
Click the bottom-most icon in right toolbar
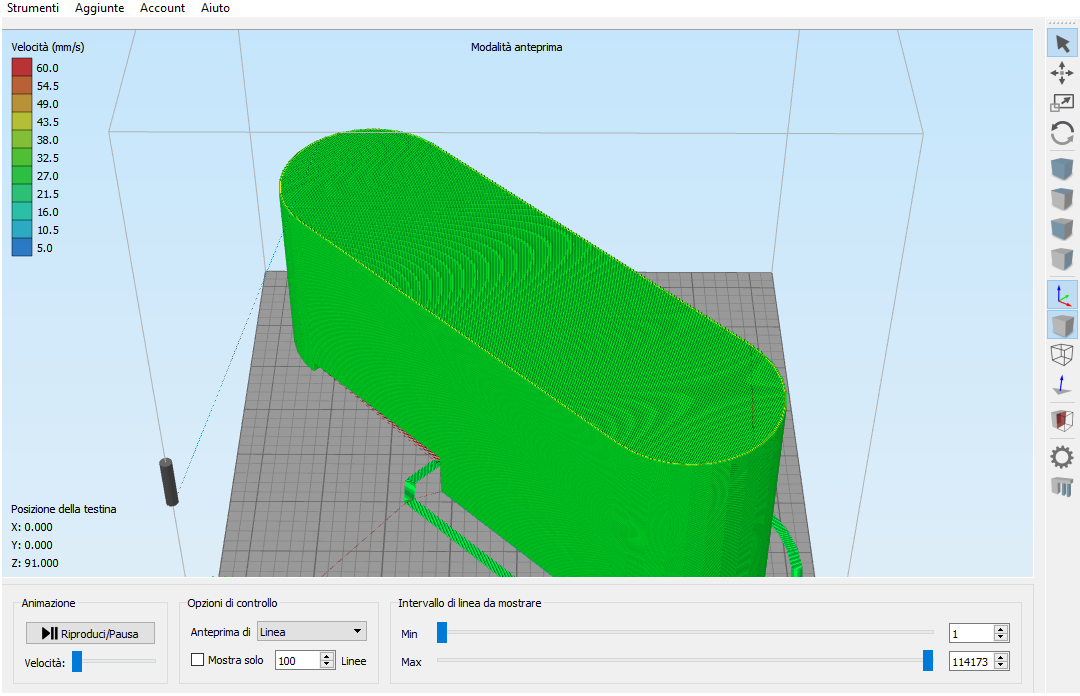point(1062,488)
